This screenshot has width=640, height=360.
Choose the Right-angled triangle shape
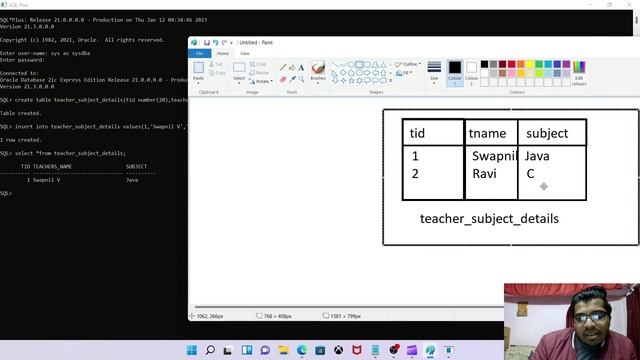[x=335, y=73]
